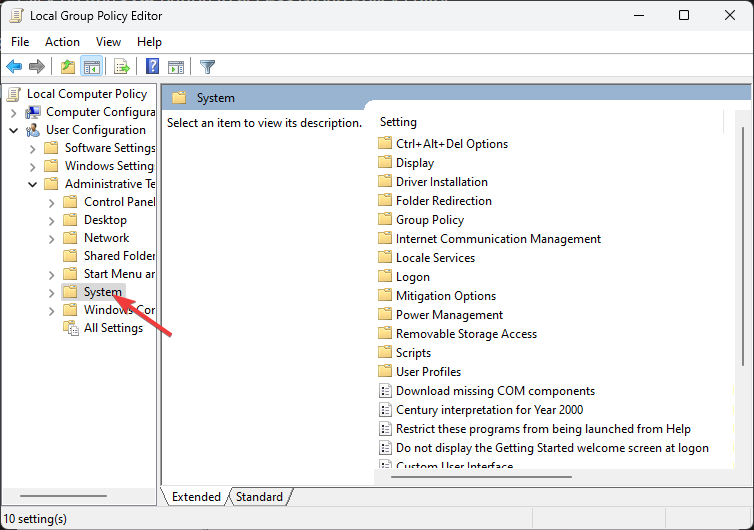Click the Export List toolbar icon
This screenshot has width=754, height=530.
122,66
